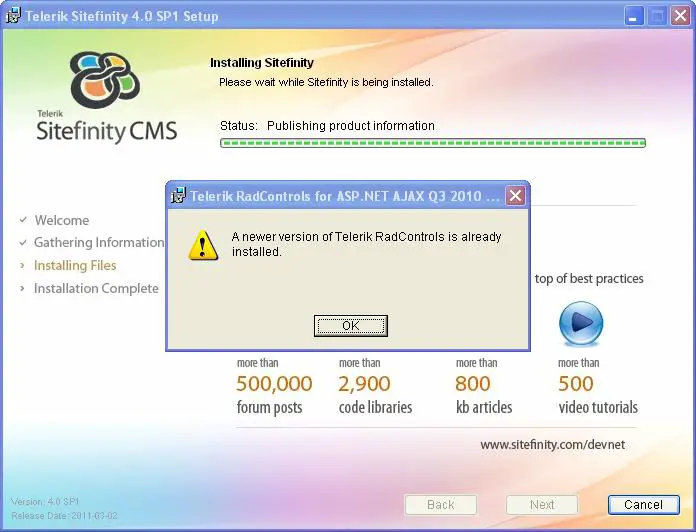Click the arrow beside Installation Complete
696x532 pixels.
click(x=22, y=288)
